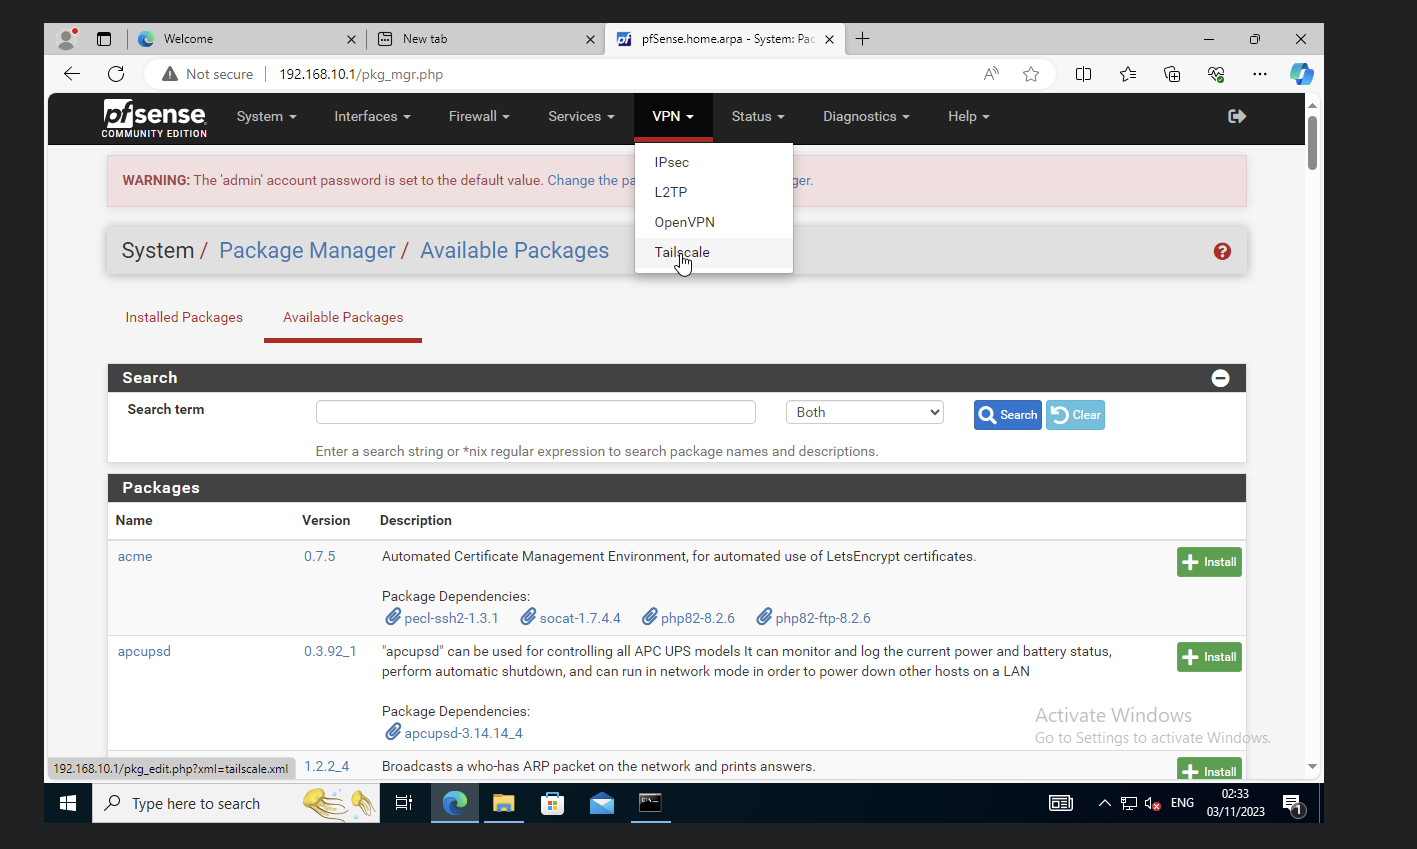
Task: Select Tailscale from the VPN menu
Action: pos(714,252)
